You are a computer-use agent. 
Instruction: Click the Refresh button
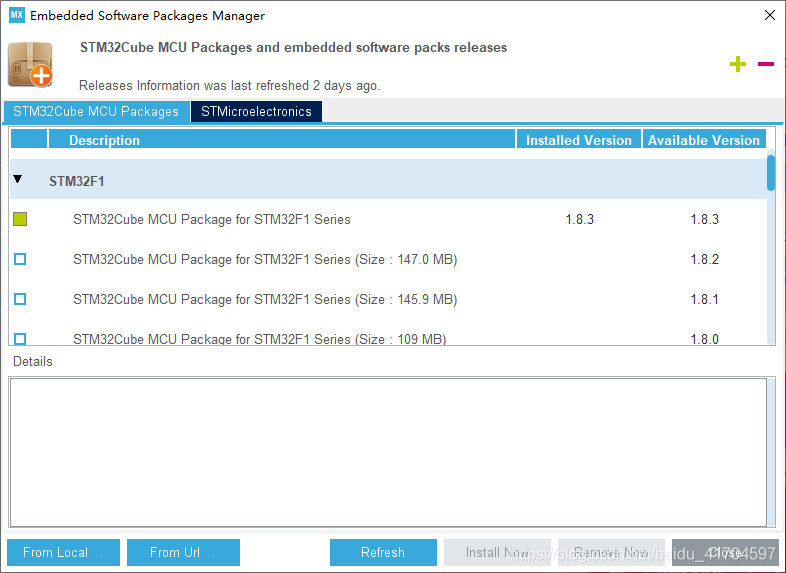coord(383,552)
